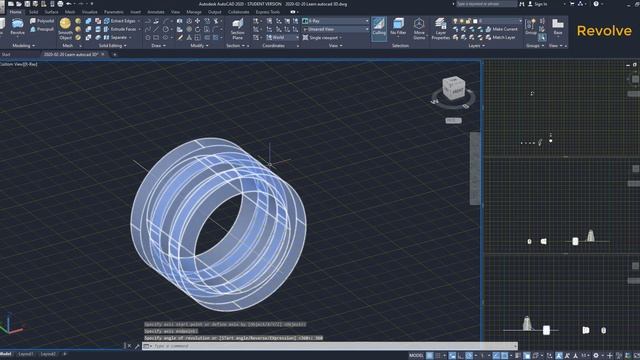Viewport: 640px width, 360px height.
Task: Click the Save icon in Quick Access toolbar
Action: (27, 4)
